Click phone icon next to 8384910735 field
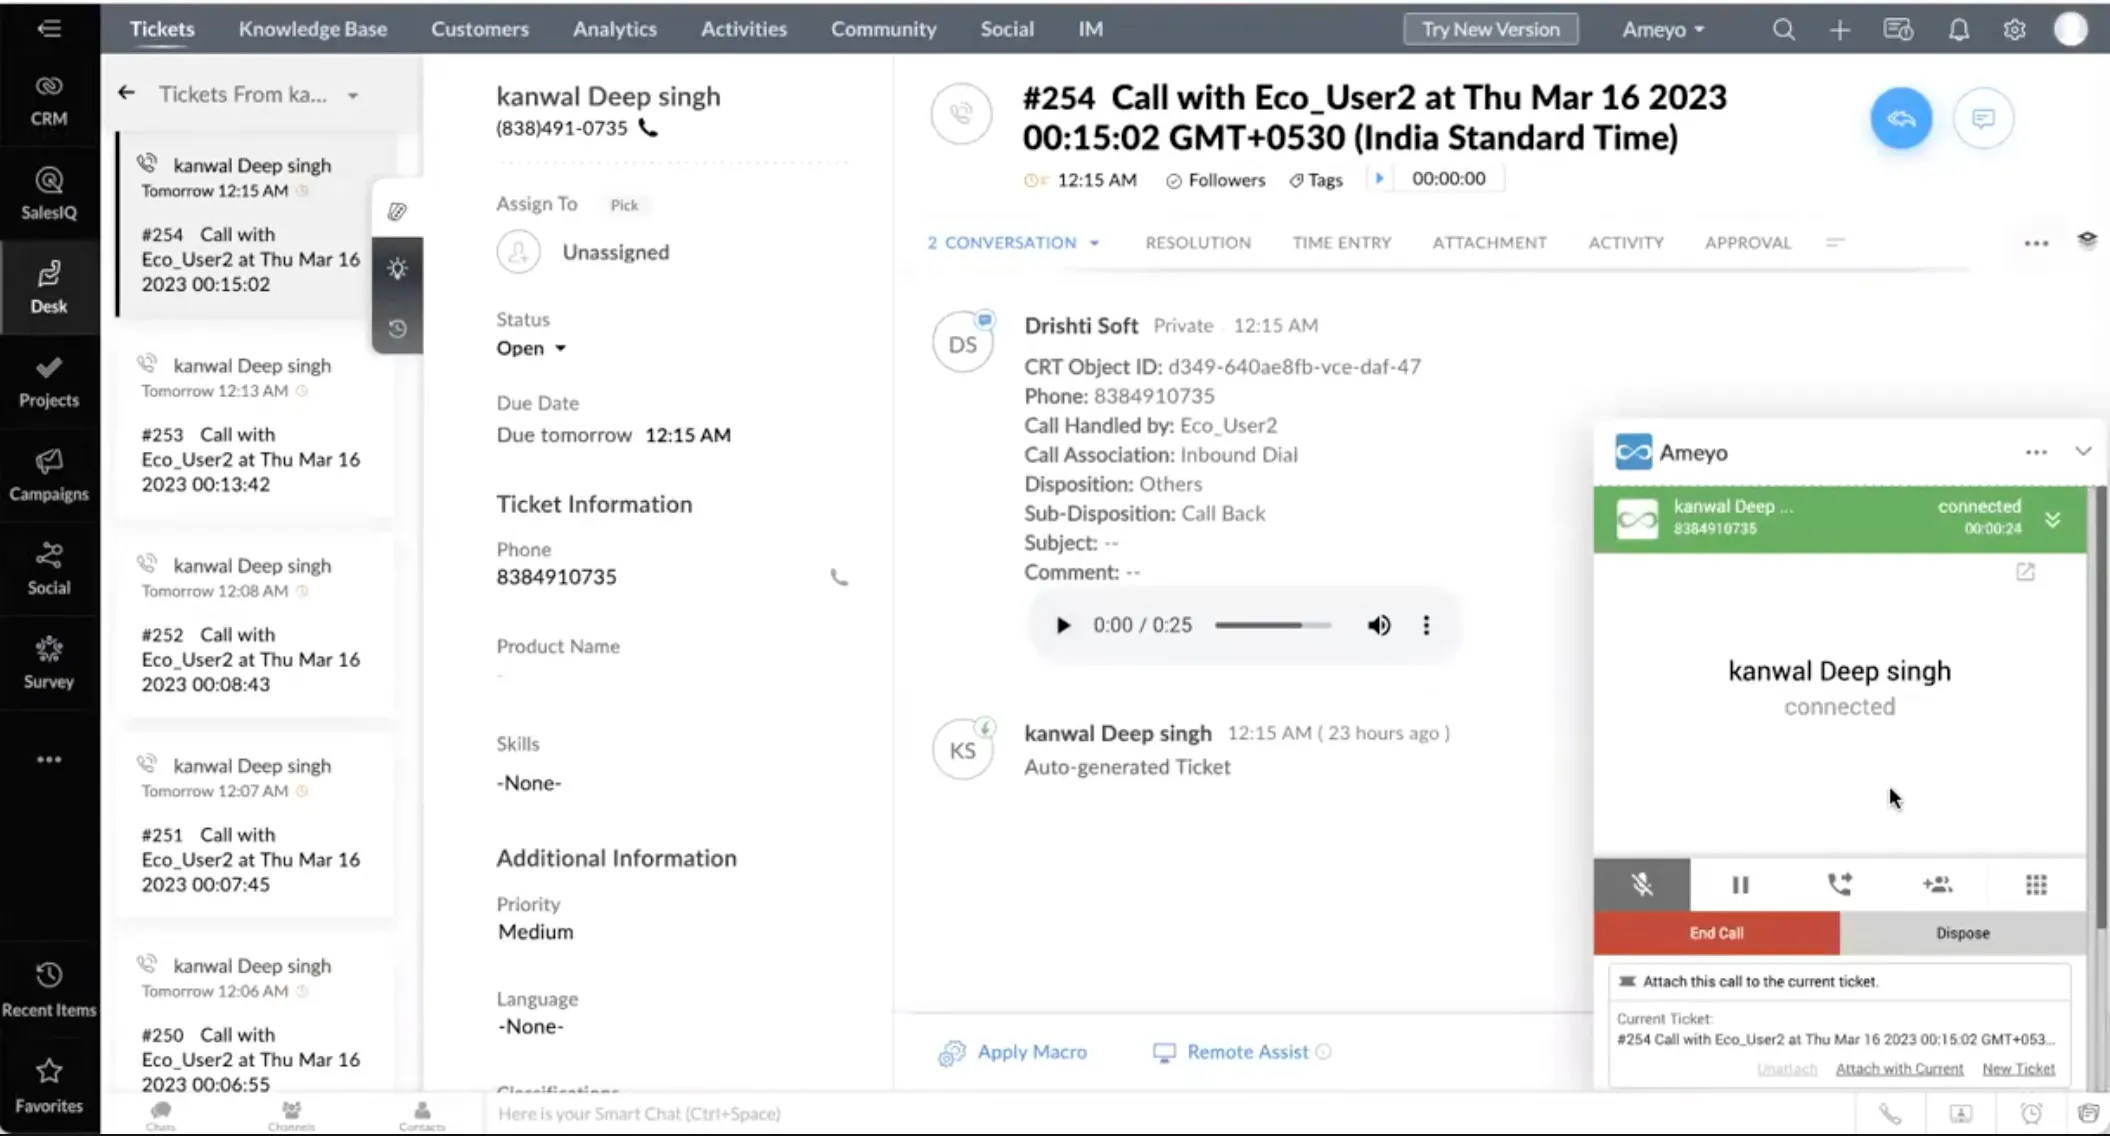The width and height of the screenshot is (2110, 1136). [838, 577]
